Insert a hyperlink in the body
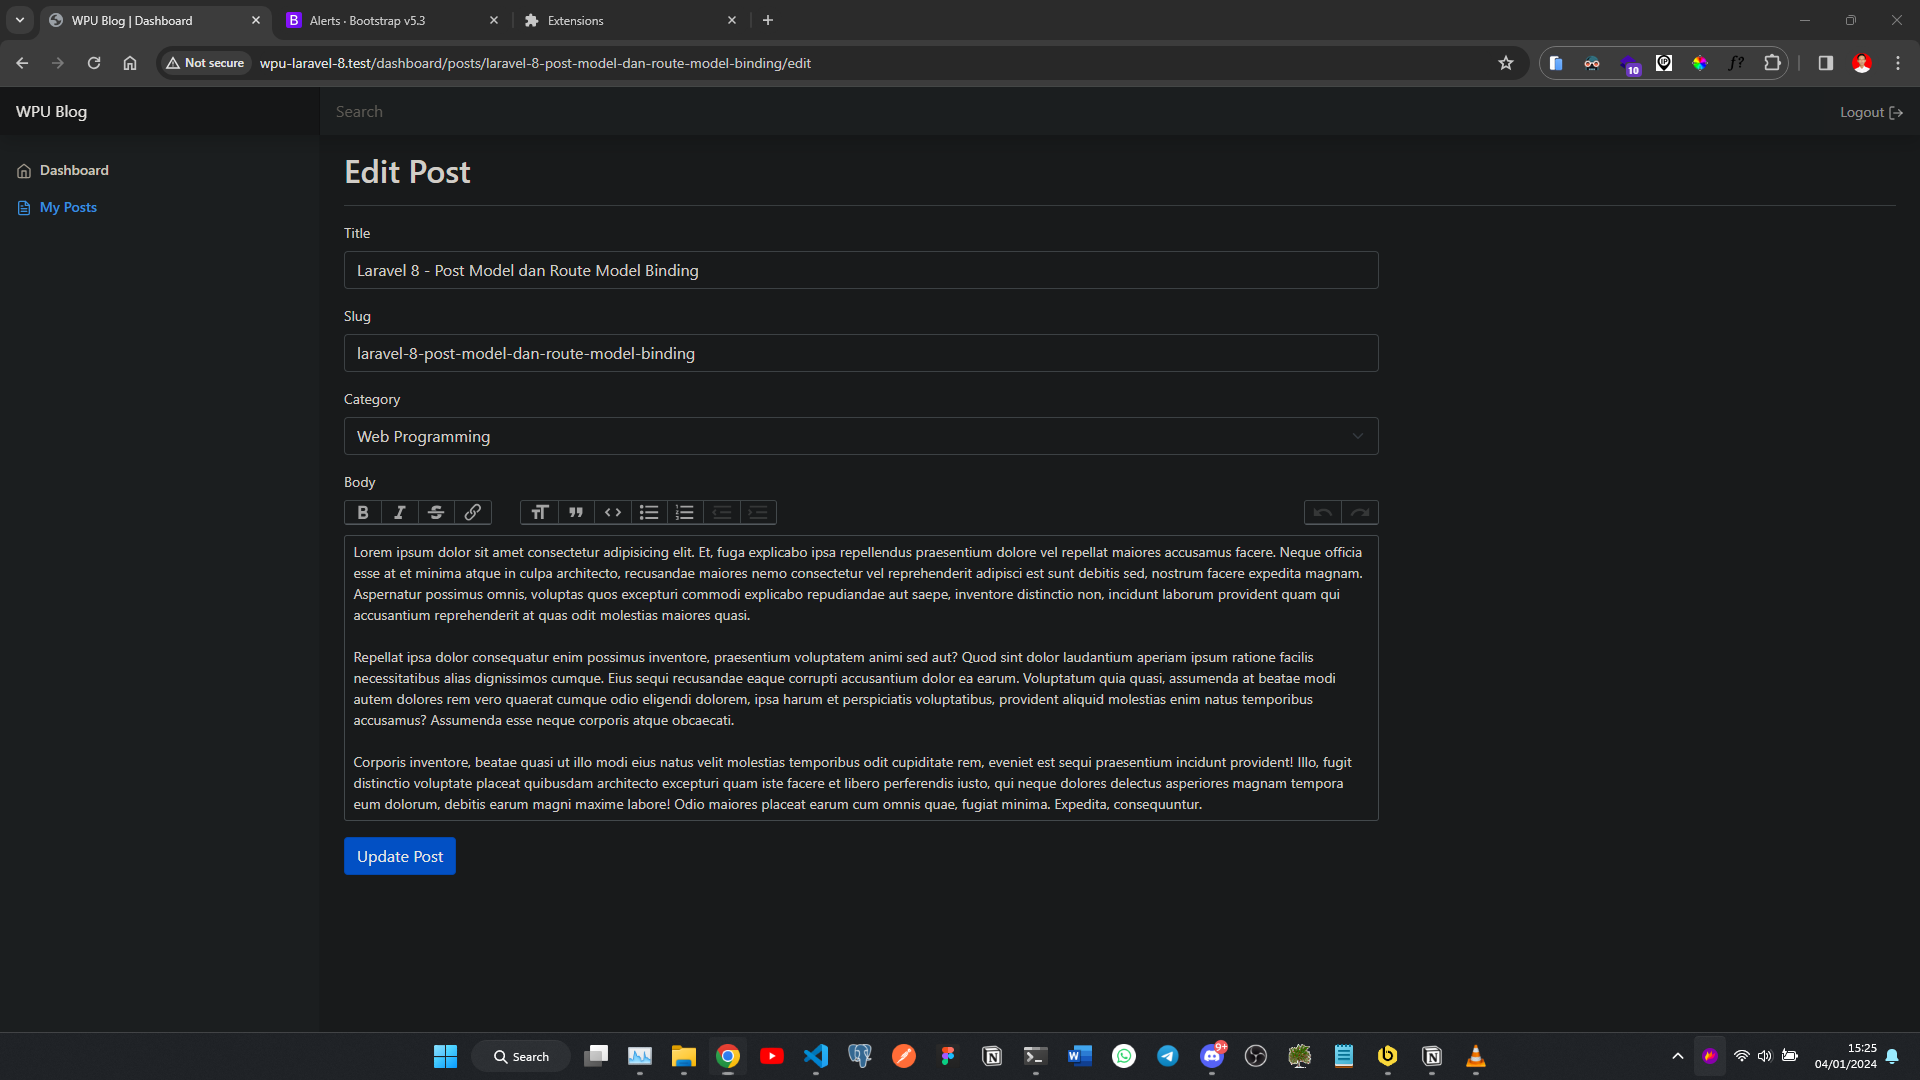Screen dimensions: 1920x1080 (x=472, y=512)
